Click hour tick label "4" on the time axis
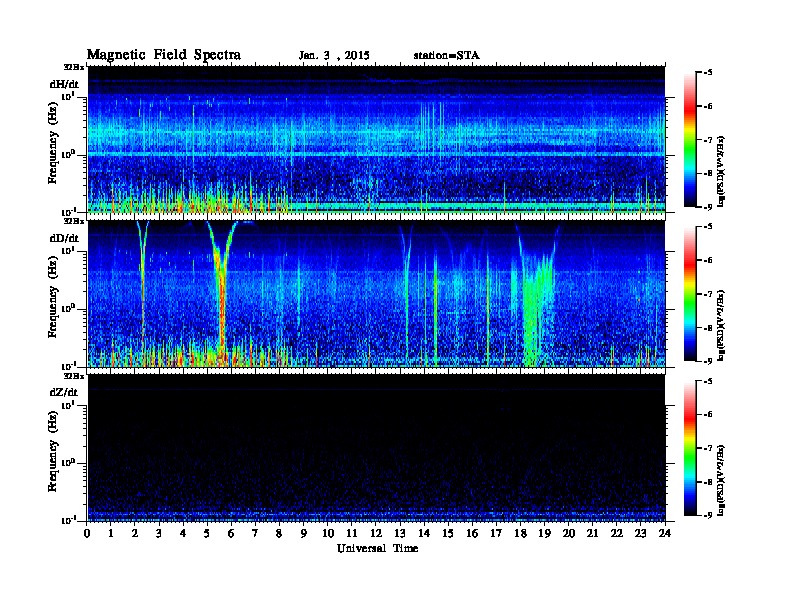792x612 pixels. (x=183, y=533)
